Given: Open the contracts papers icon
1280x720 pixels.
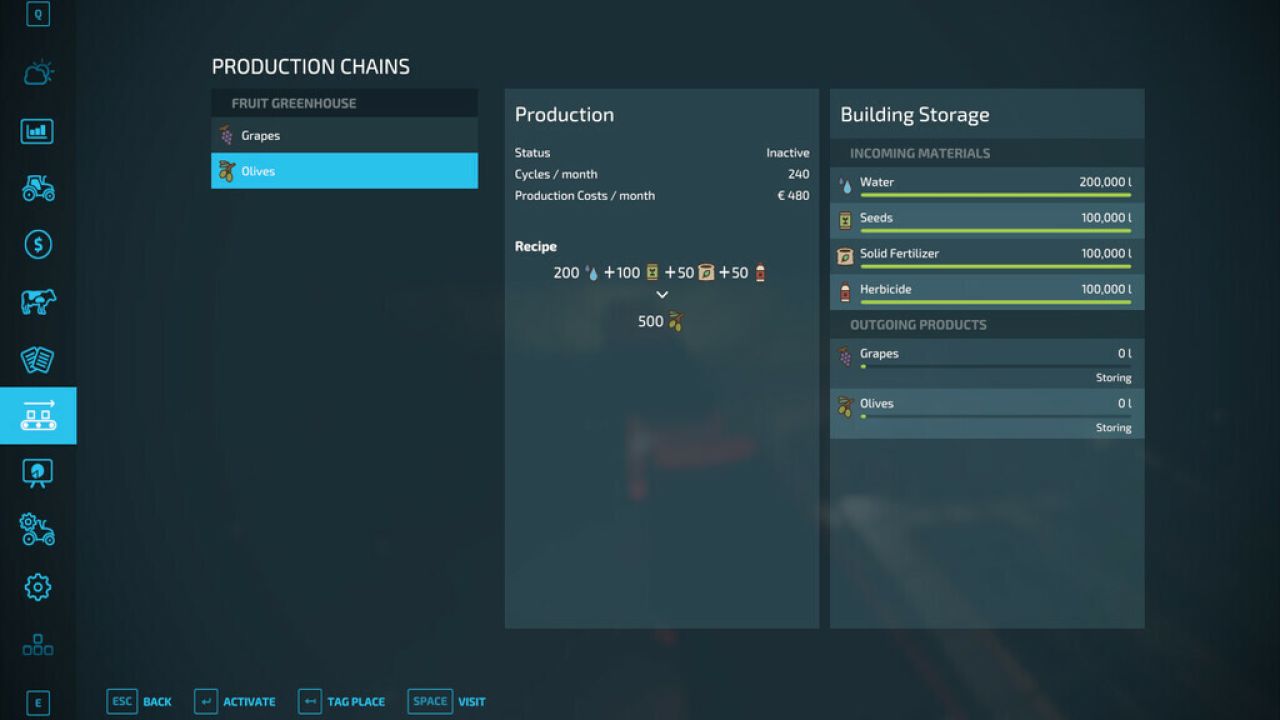Looking at the screenshot, I should 38,359.
